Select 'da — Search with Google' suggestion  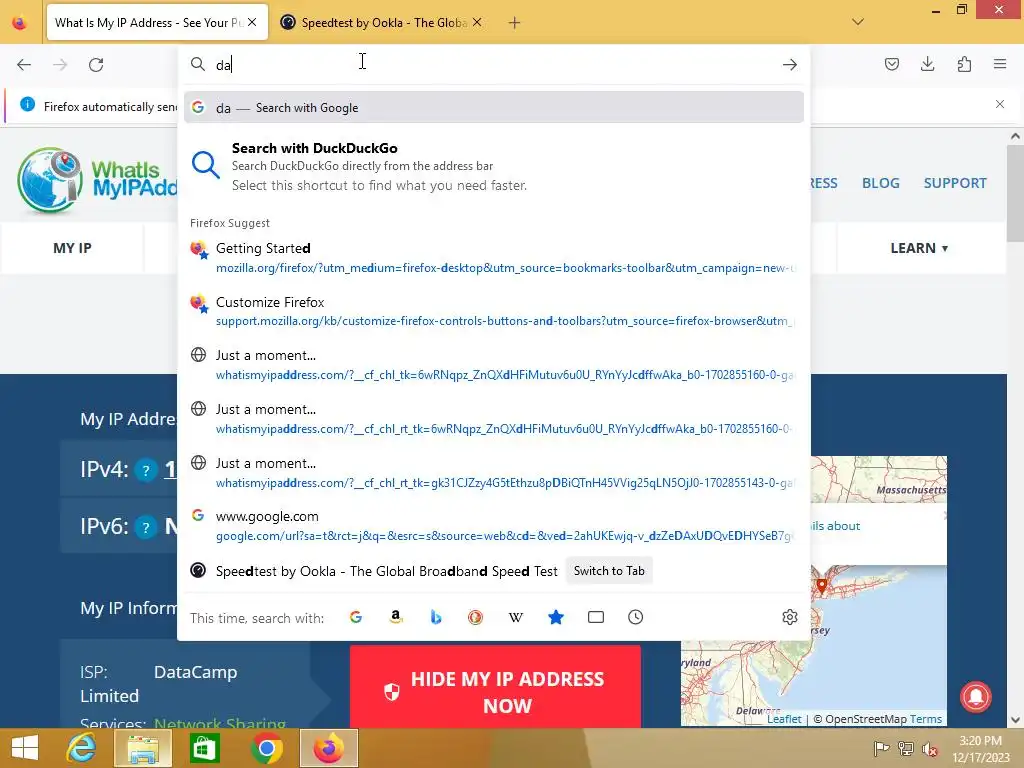click(494, 107)
